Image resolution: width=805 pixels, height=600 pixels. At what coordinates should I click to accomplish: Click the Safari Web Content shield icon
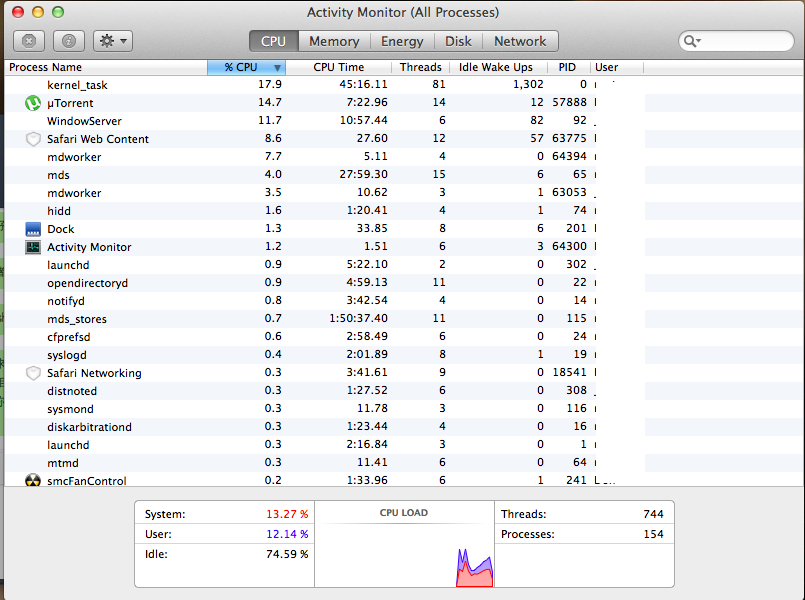coord(33,139)
